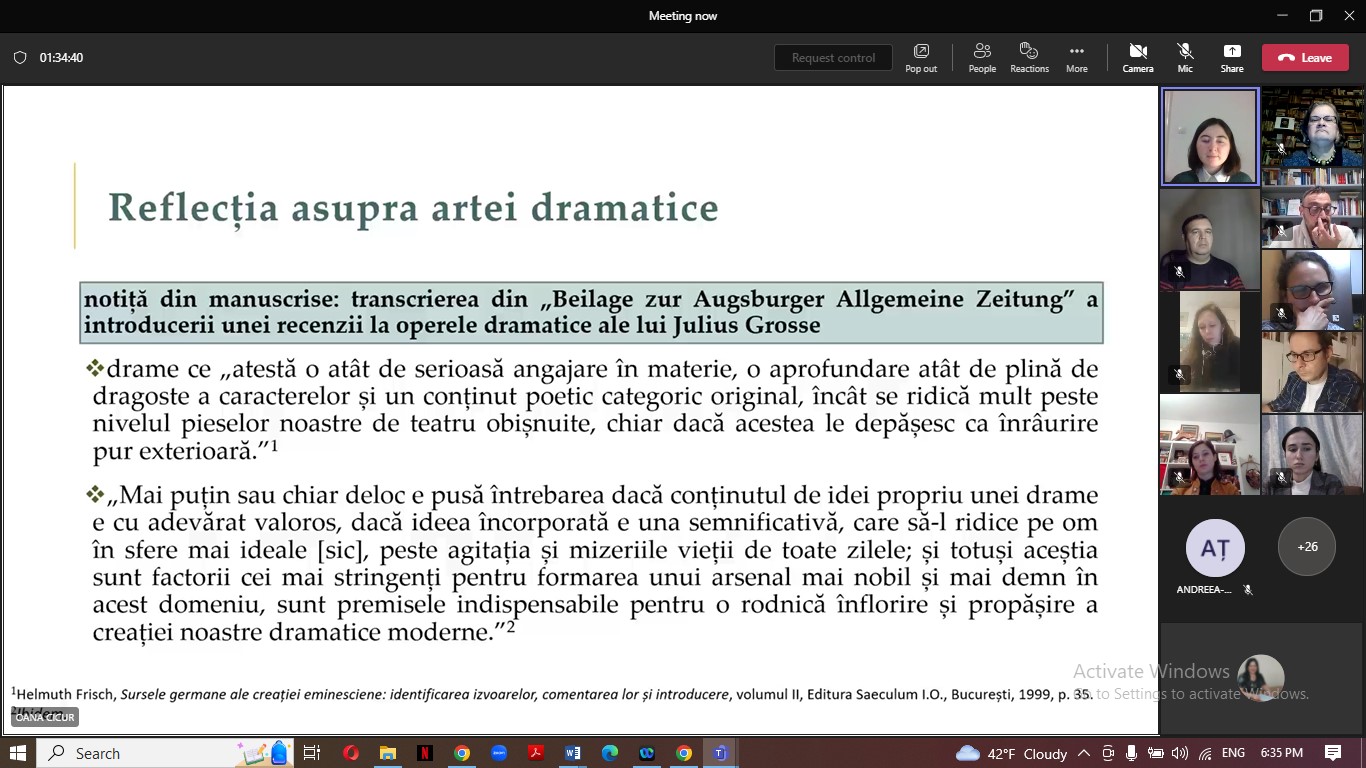Screen dimensions: 1366x768
Task: Open Task View on the taskbar
Action: pyautogui.click(x=312, y=753)
